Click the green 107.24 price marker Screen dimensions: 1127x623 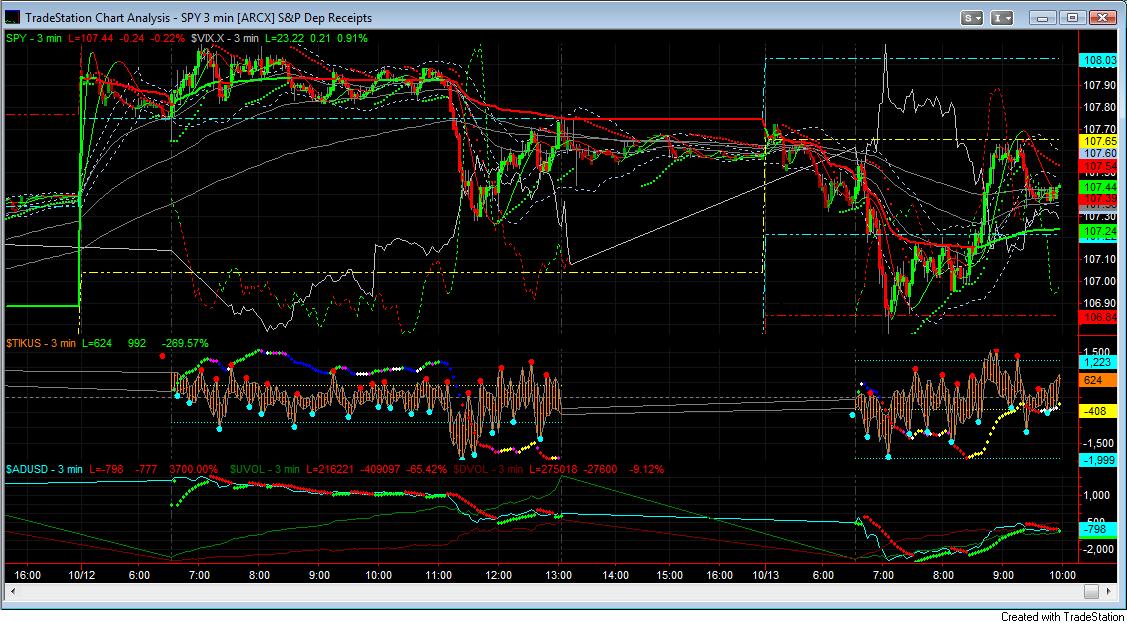coord(1099,231)
